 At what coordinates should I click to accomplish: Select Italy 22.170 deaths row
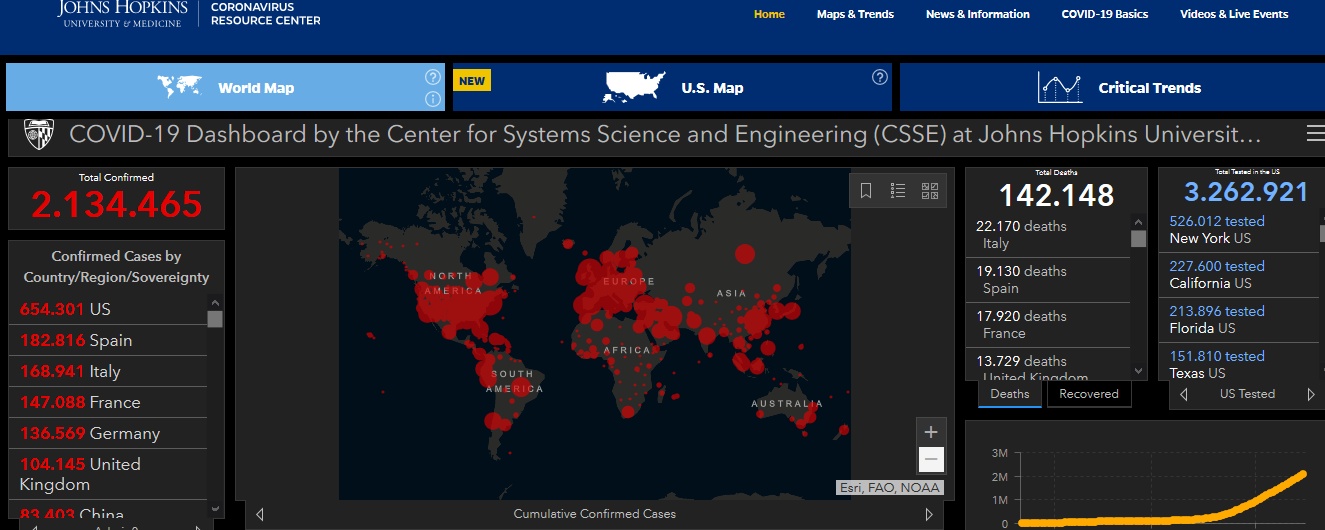[1047, 235]
